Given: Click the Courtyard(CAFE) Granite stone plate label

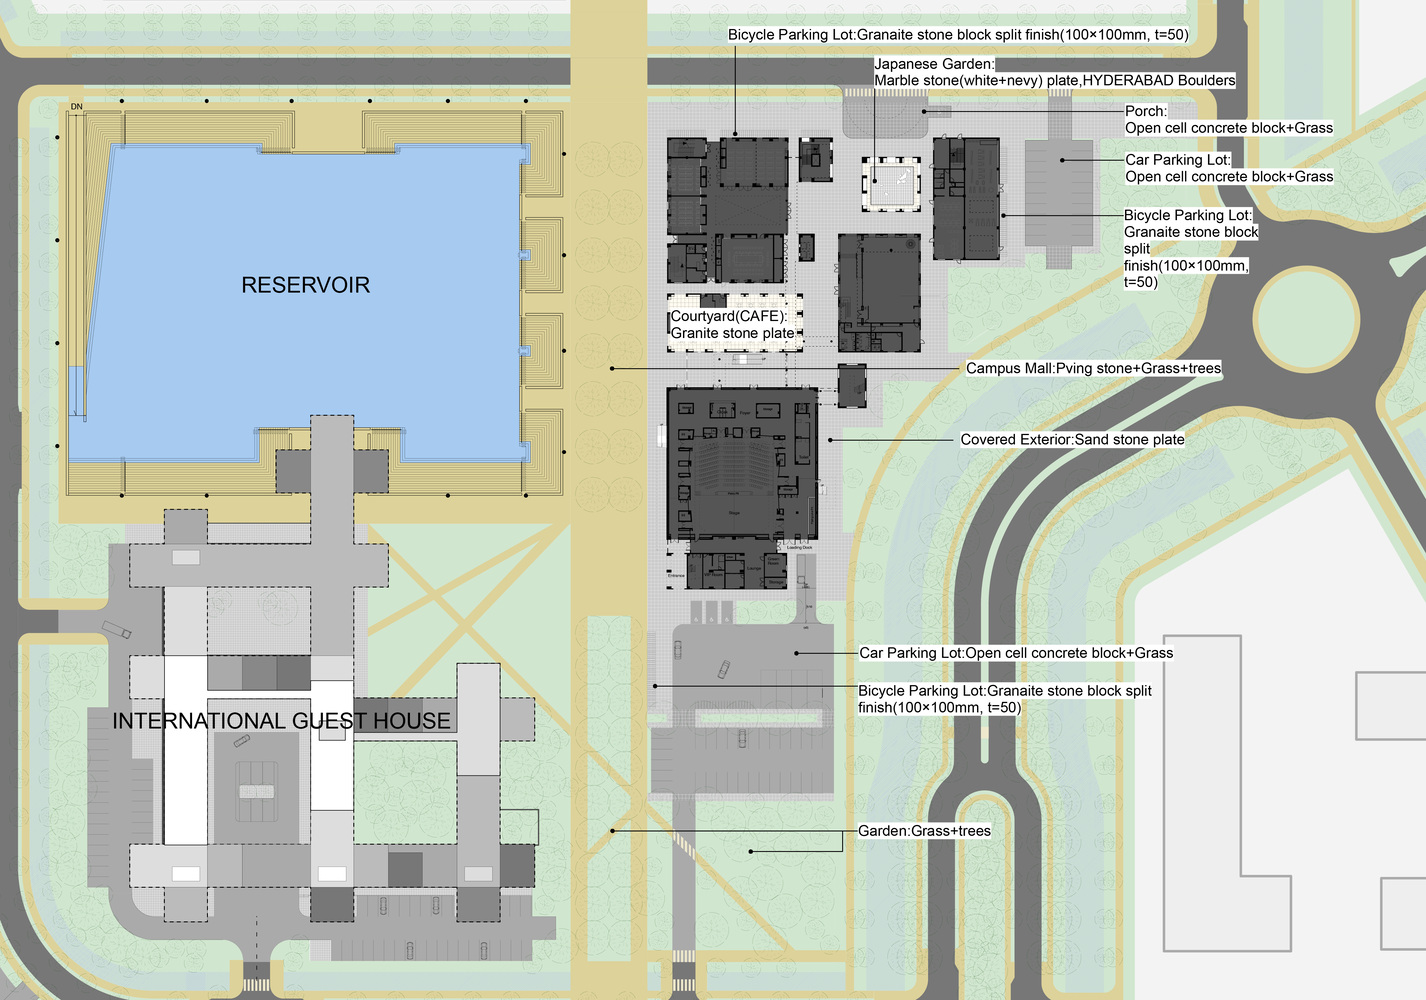Looking at the screenshot, I should click(x=733, y=325).
